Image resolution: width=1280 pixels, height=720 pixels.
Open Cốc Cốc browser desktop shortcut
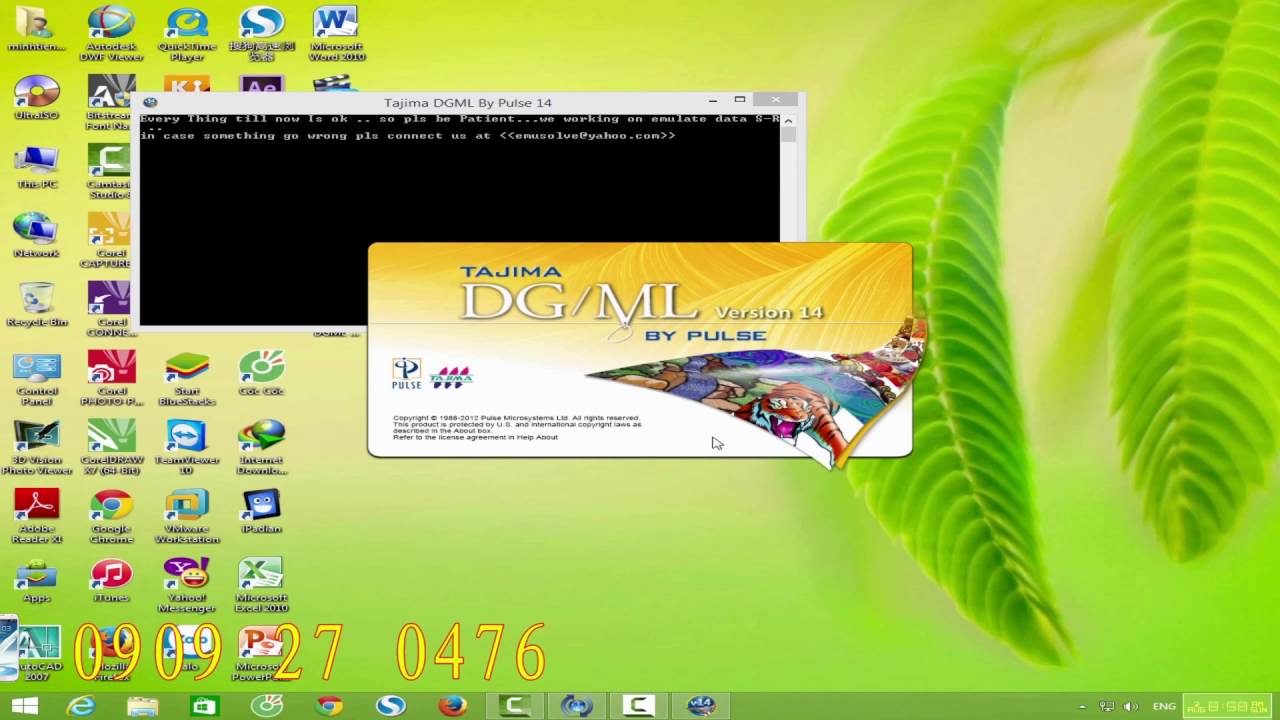(x=261, y=373)
